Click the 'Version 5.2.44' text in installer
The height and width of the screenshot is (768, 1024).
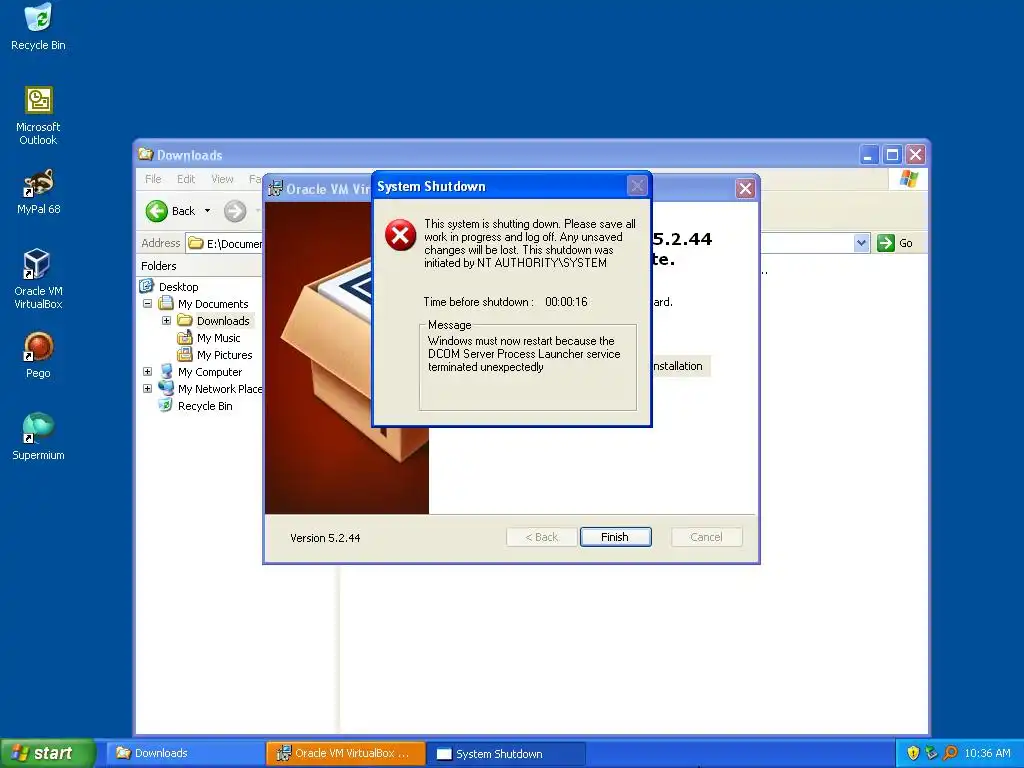[x=325, y=537]
